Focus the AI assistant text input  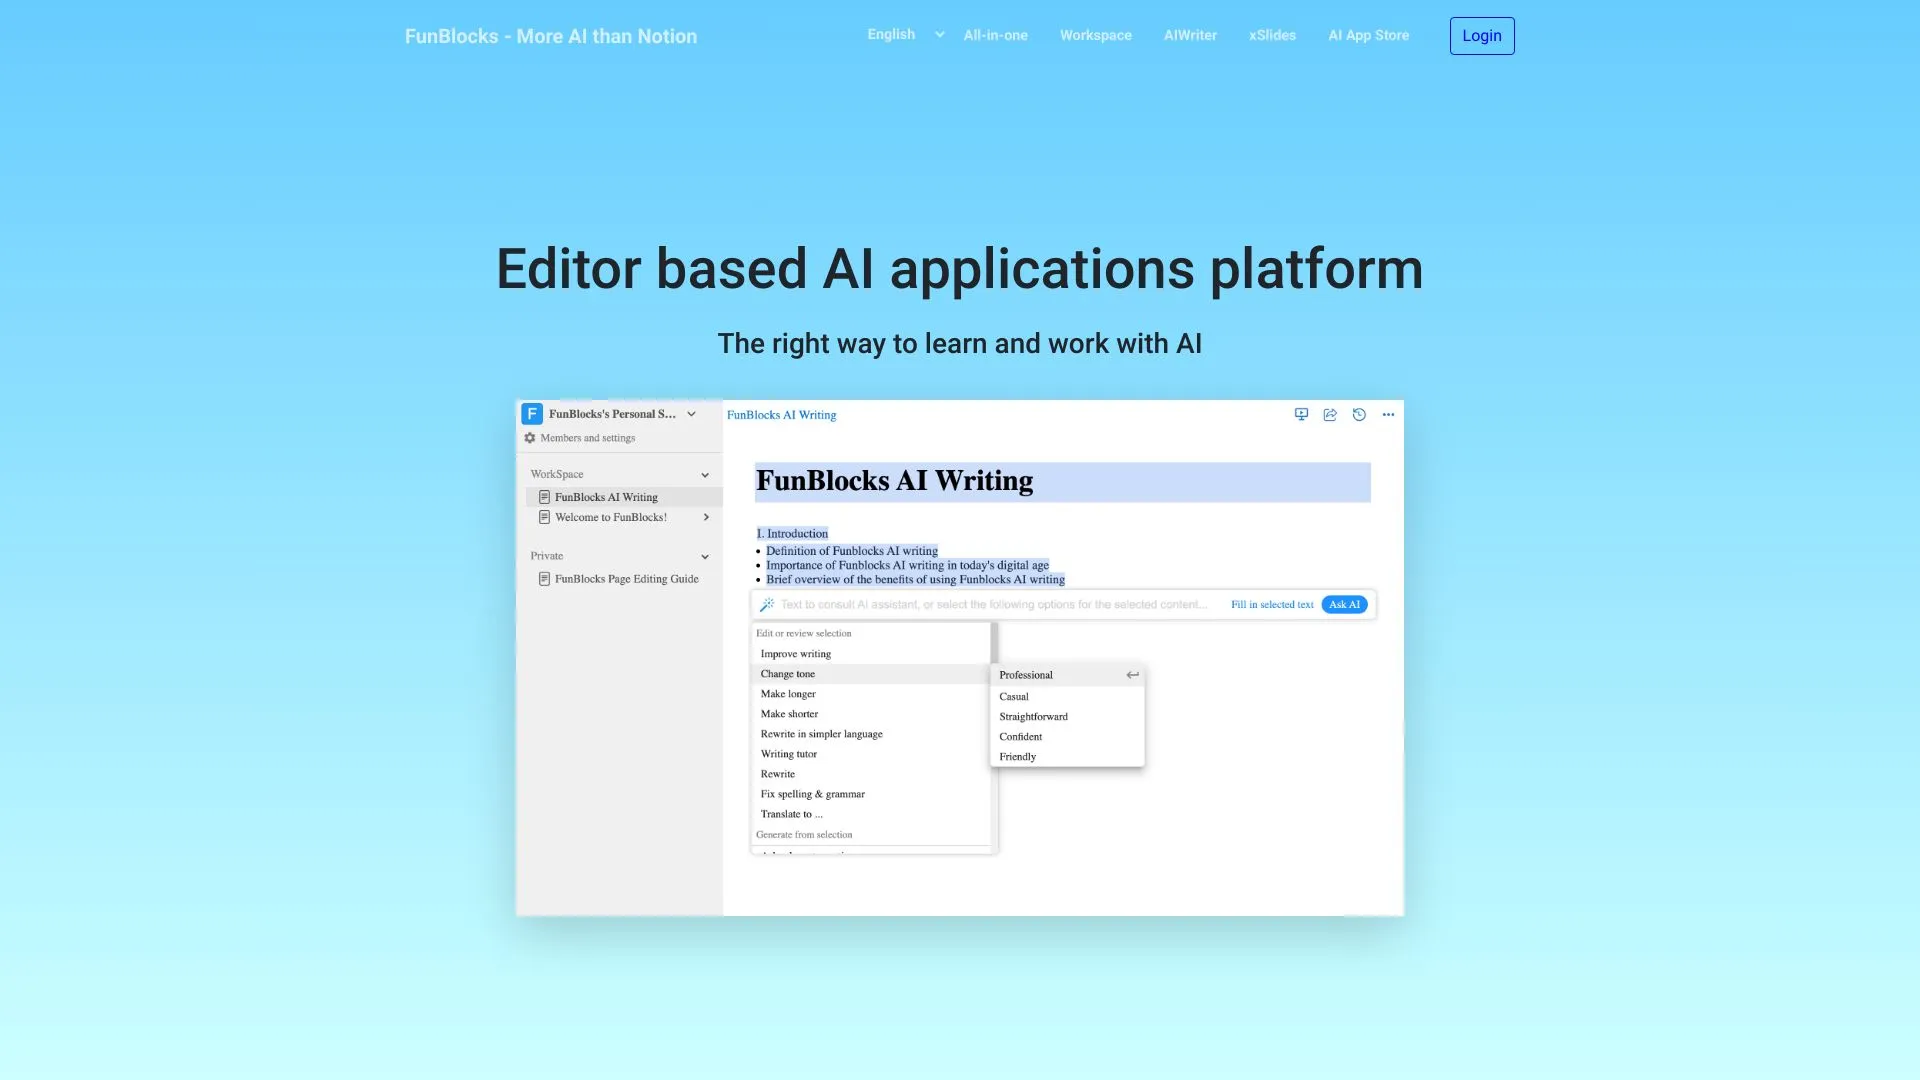tap(993, 605)
